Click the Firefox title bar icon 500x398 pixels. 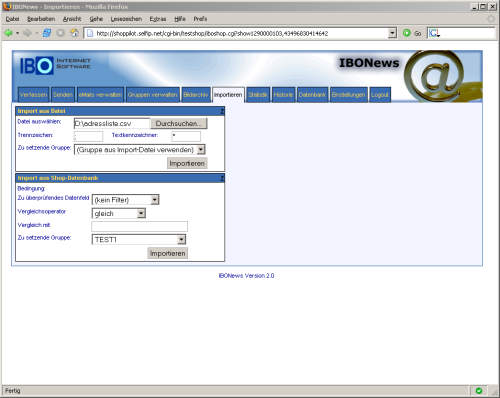coord(7,6)
